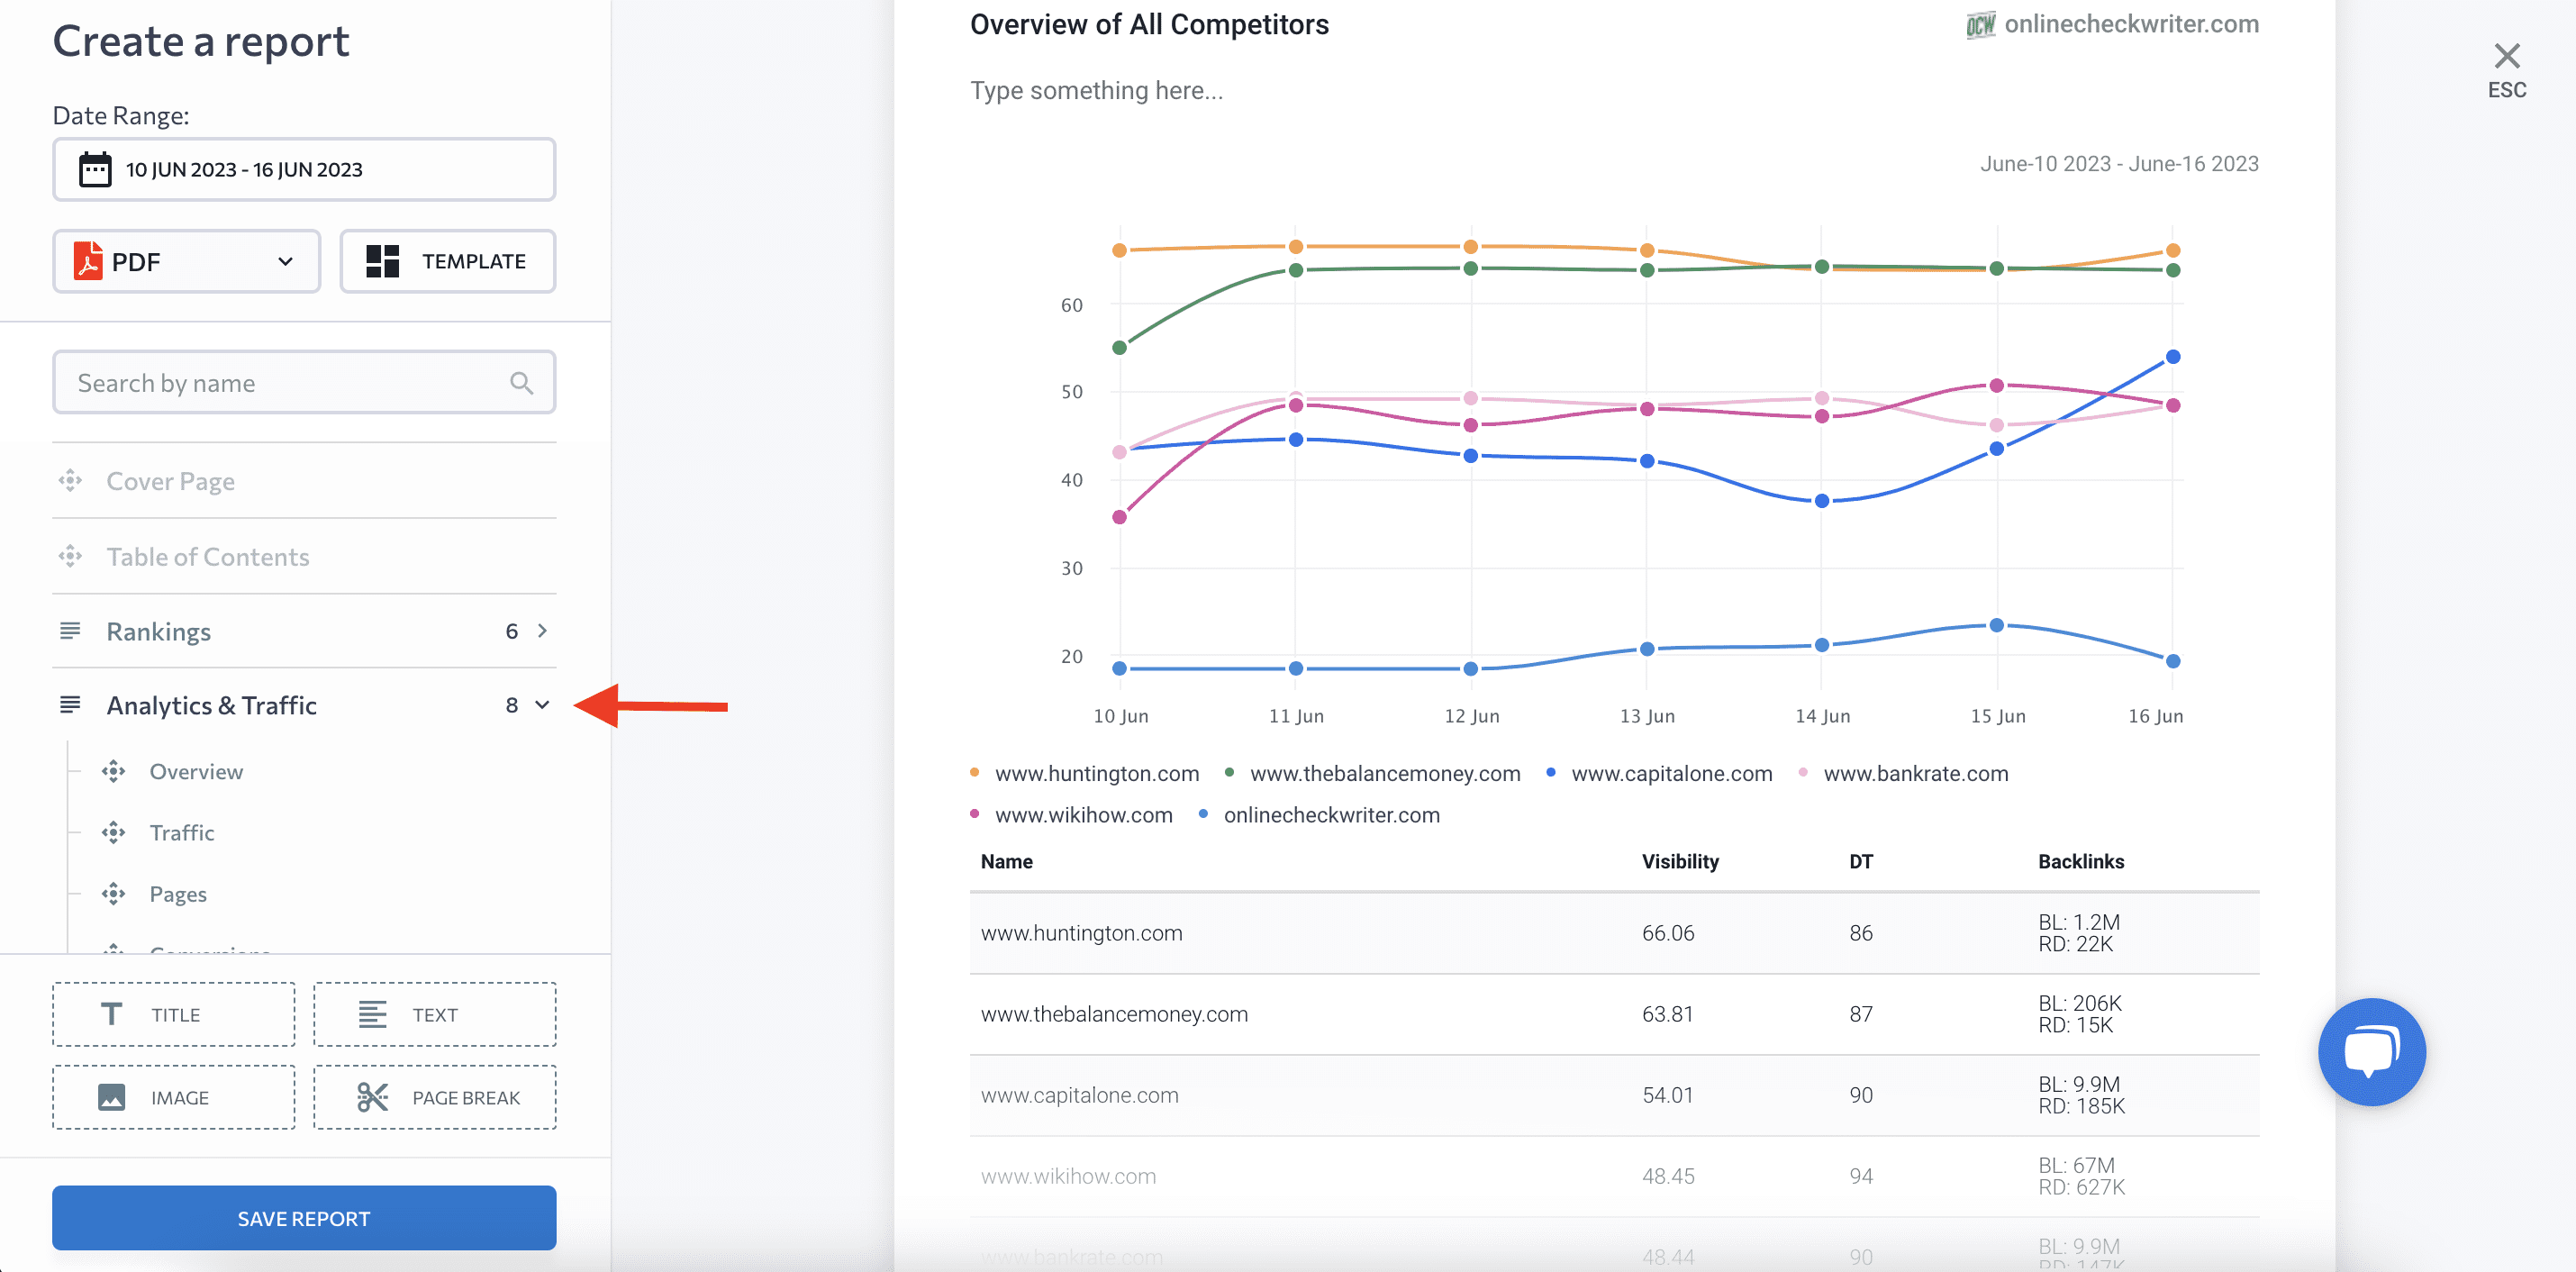Expand the Rankings section chevron

[x=542, y=631]
